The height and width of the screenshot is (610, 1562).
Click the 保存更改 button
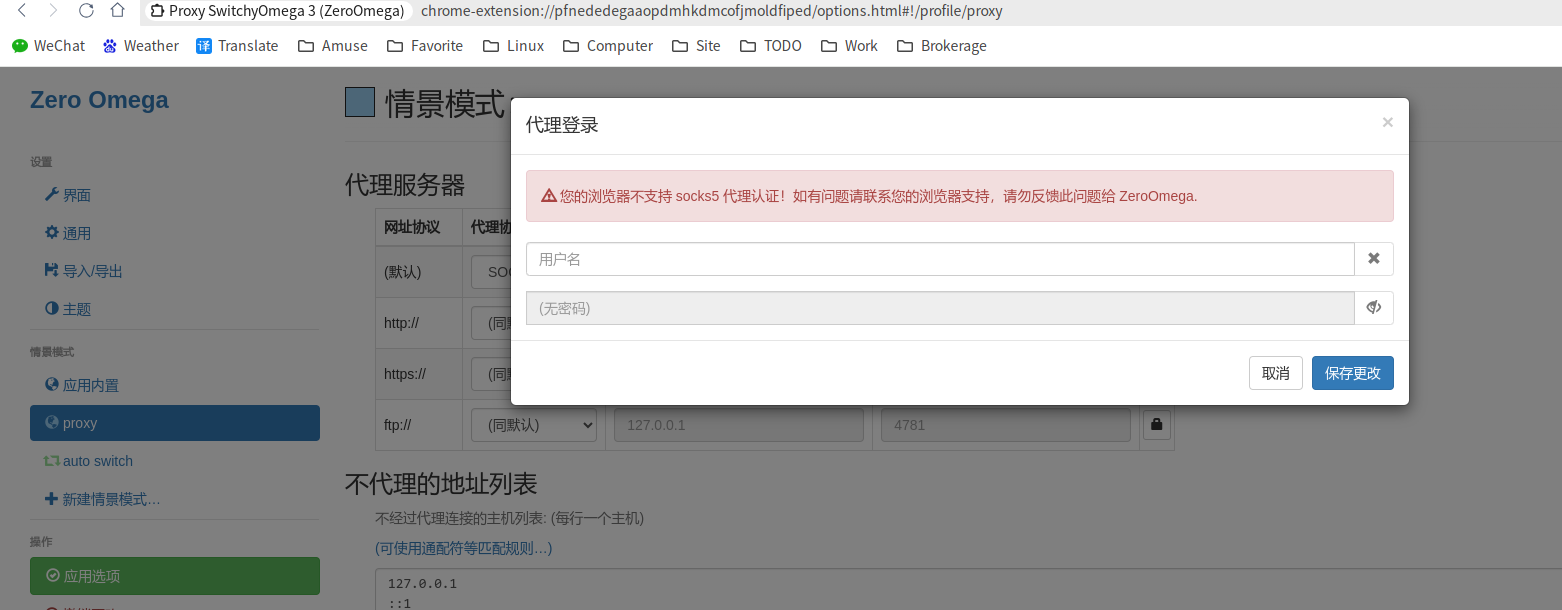[1353, 373]
